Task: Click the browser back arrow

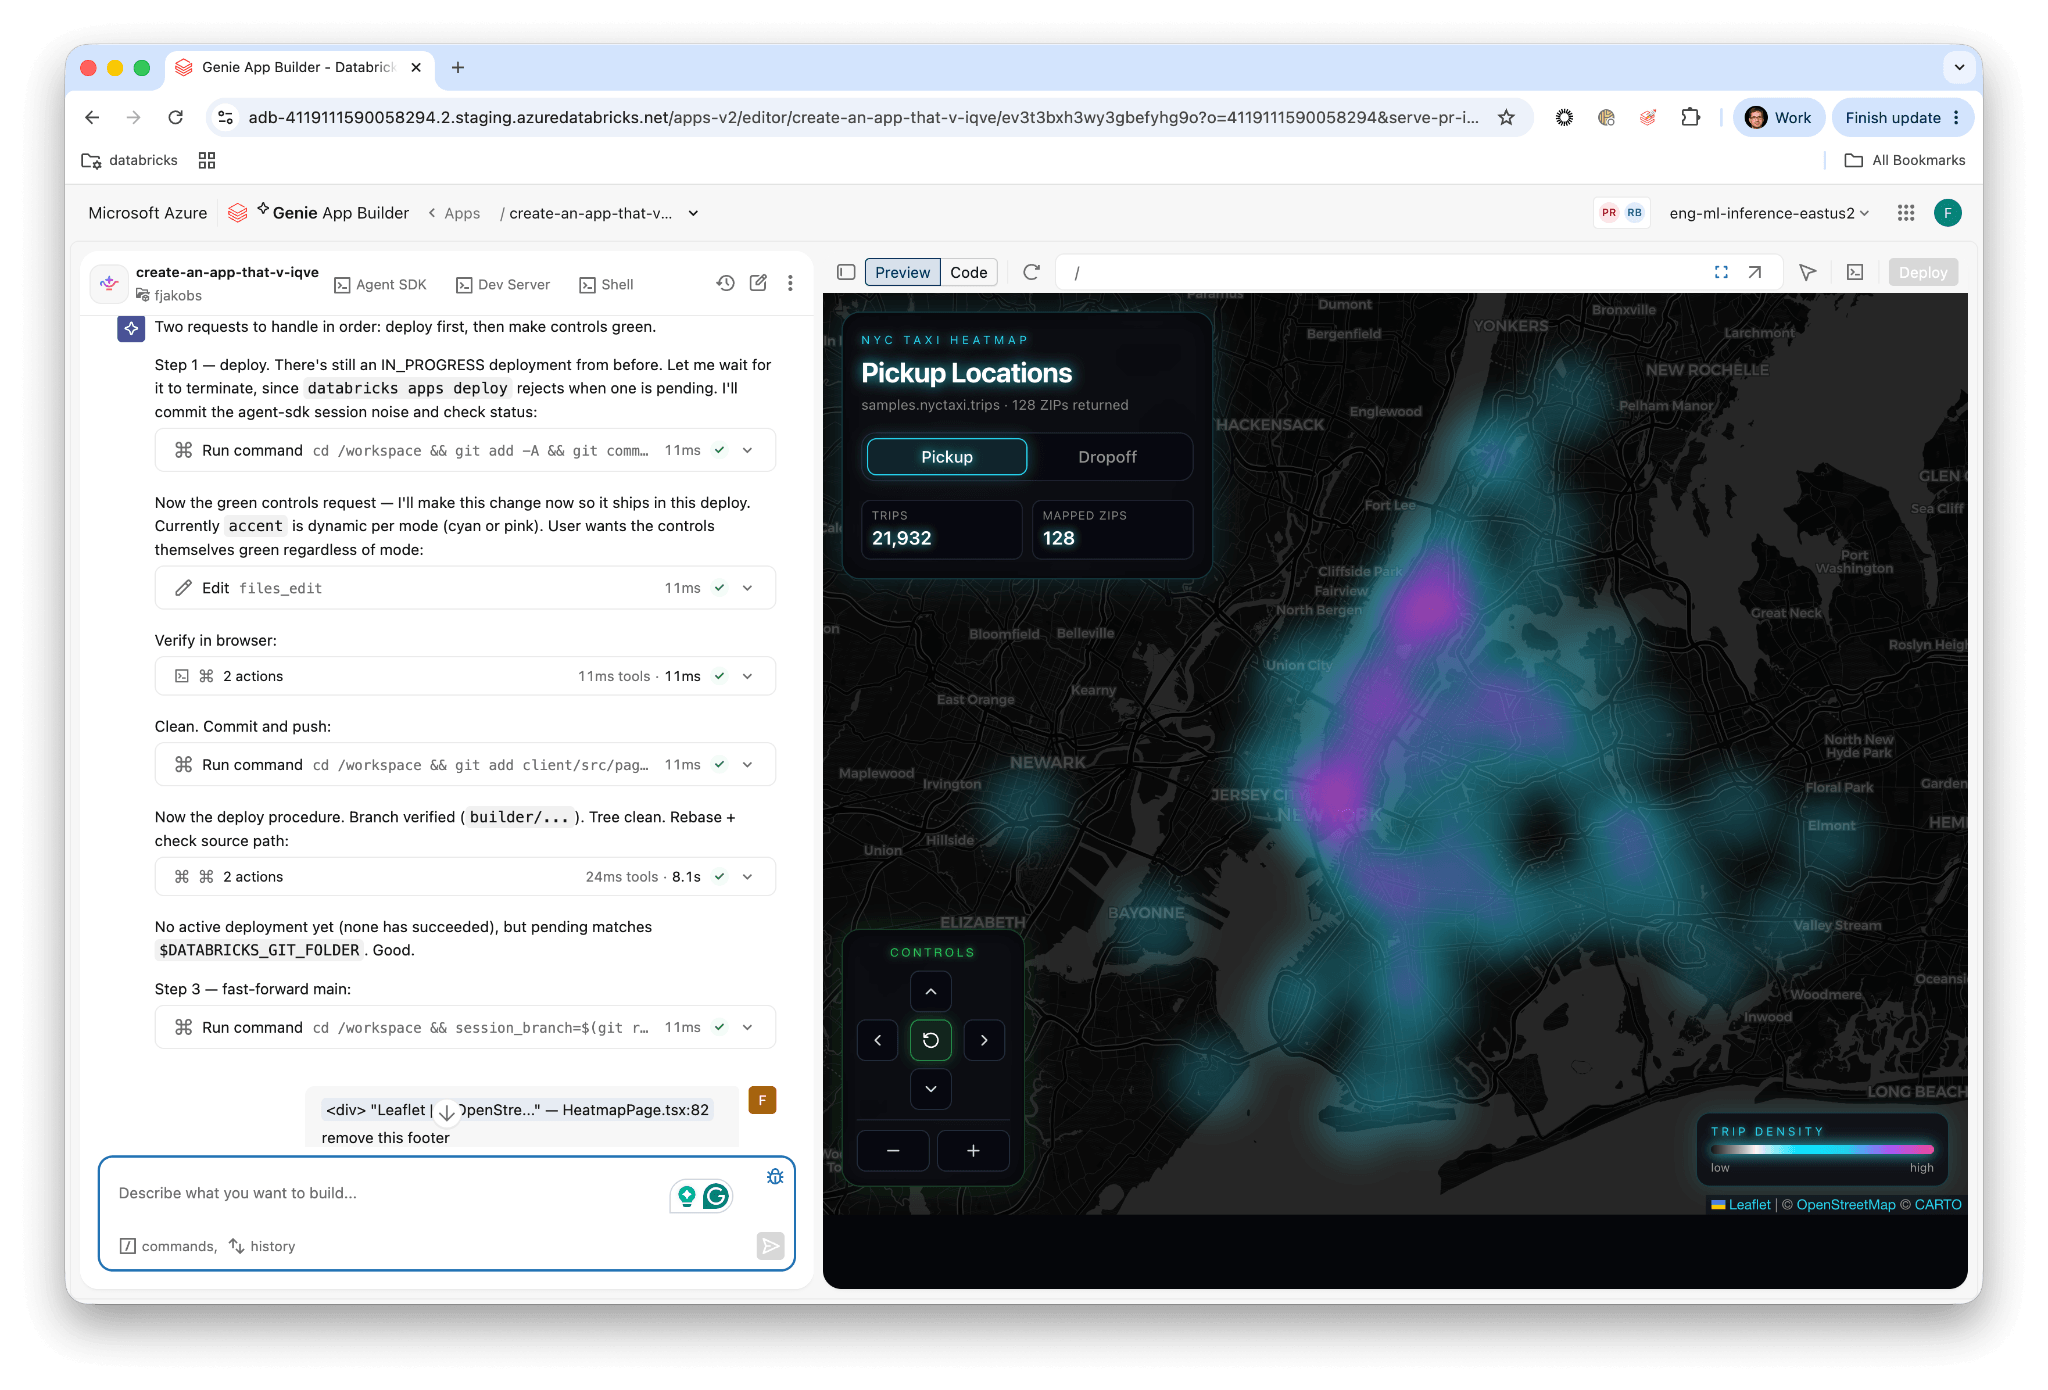Action: (92, 118)
